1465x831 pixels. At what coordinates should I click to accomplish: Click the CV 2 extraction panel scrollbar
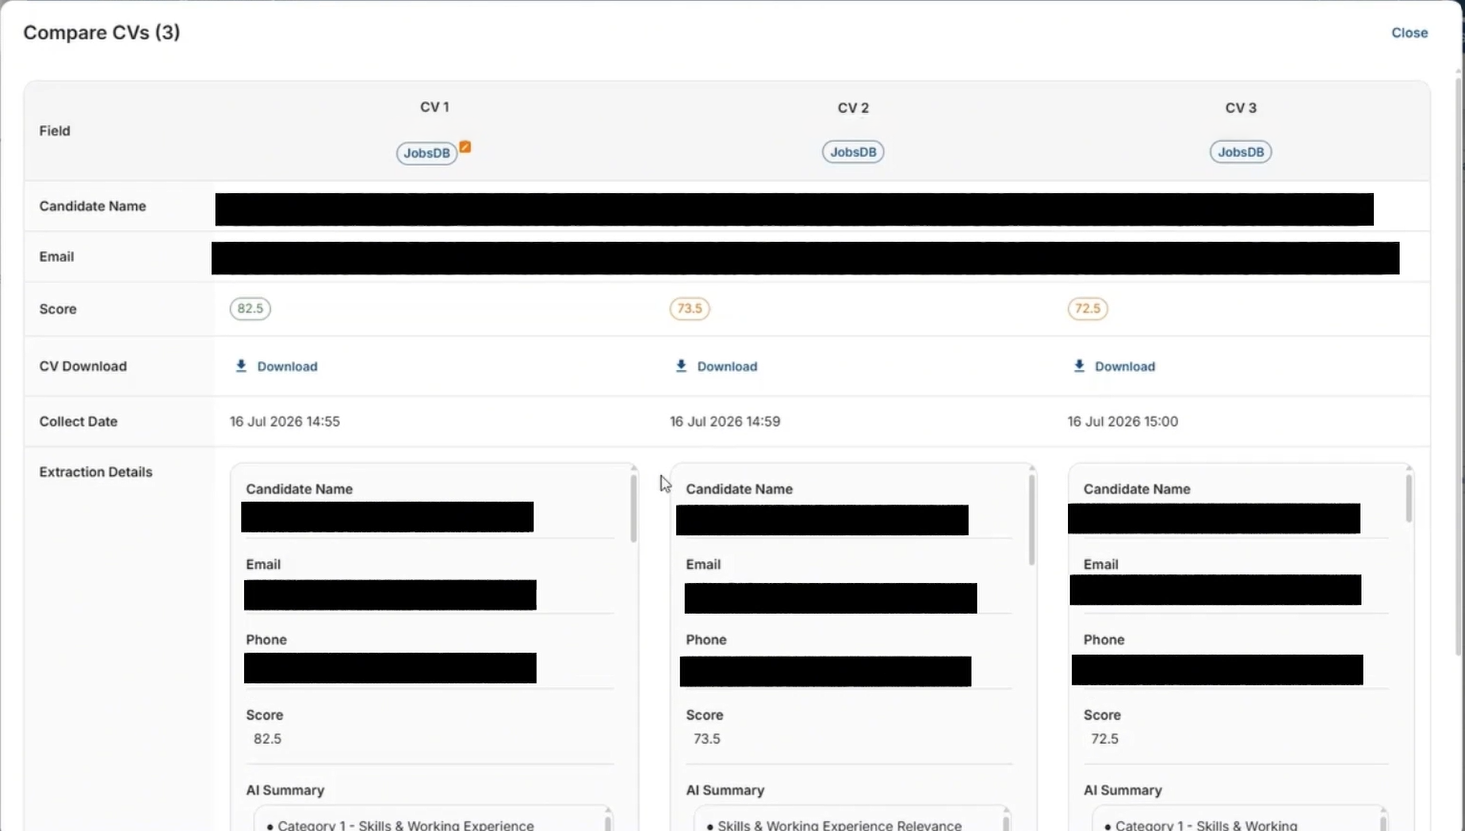[x=1032, y=520]
